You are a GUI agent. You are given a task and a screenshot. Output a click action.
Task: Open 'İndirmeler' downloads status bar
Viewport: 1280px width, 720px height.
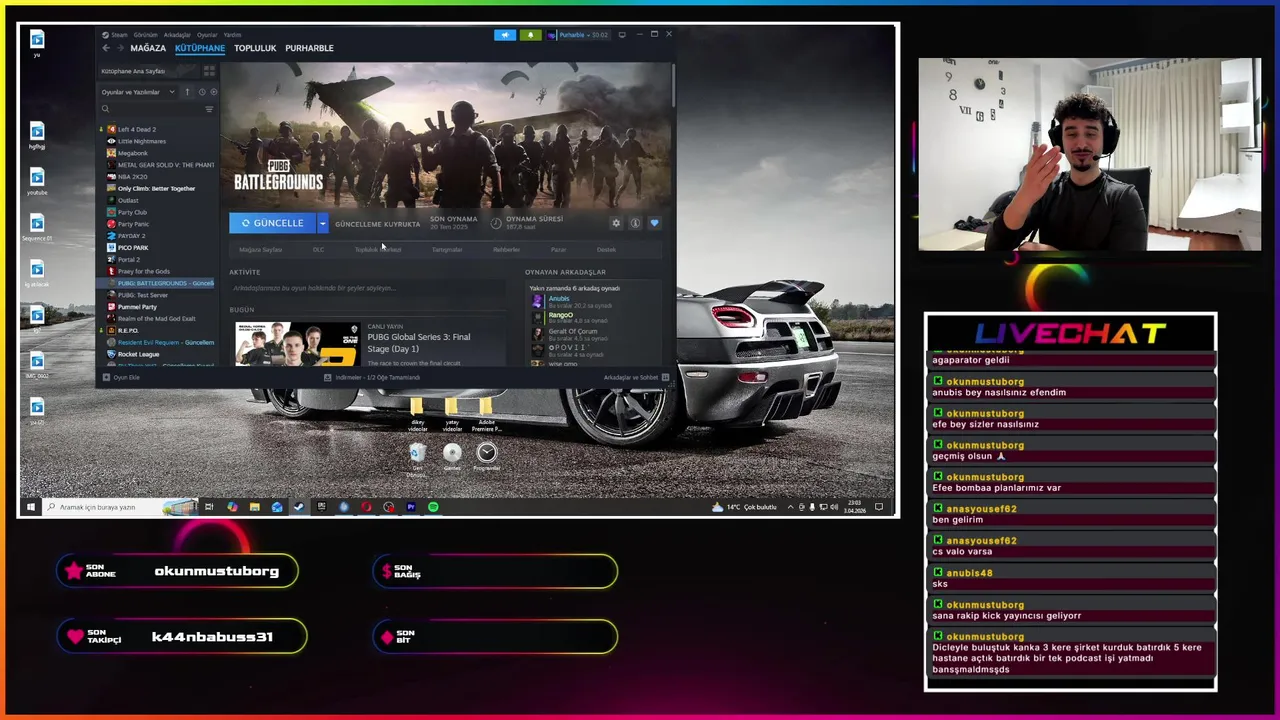tap(372, 378)
